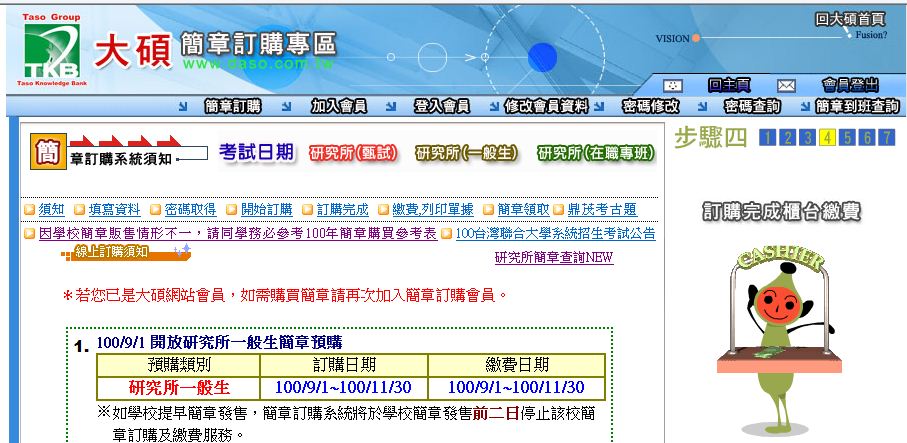
Task: Open the 簡章訂購 menu item
Action: coord(233,106)
